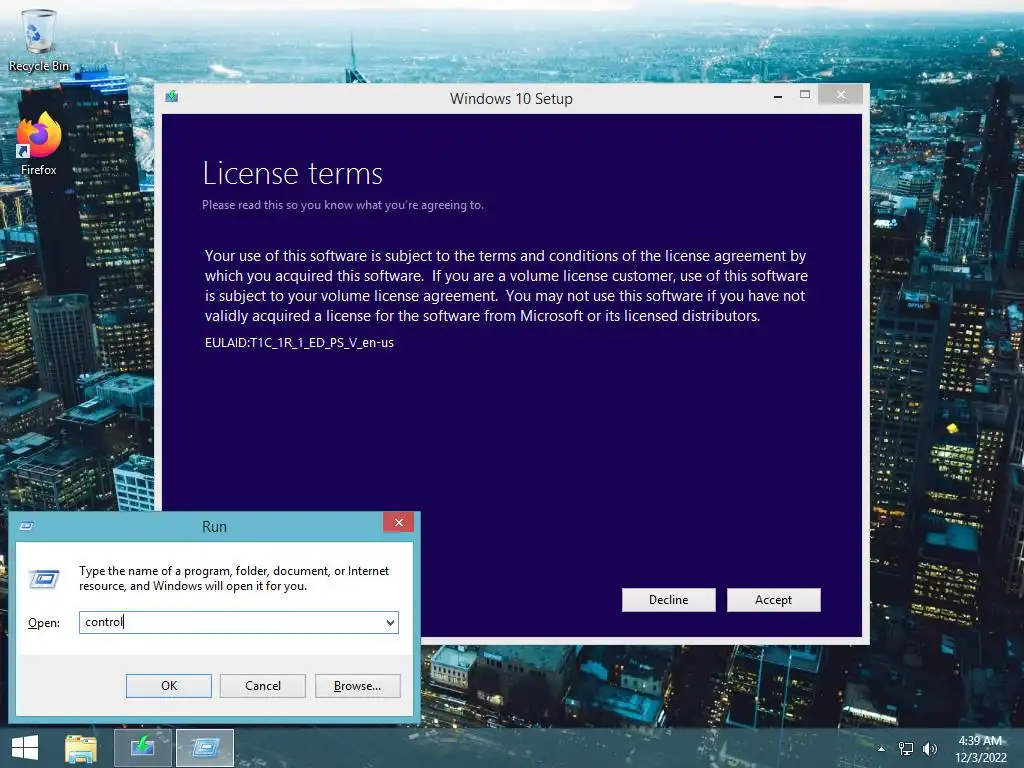The image size is (1024, 768).
Task: Open the Windows Start button
Action: (25, 748)
